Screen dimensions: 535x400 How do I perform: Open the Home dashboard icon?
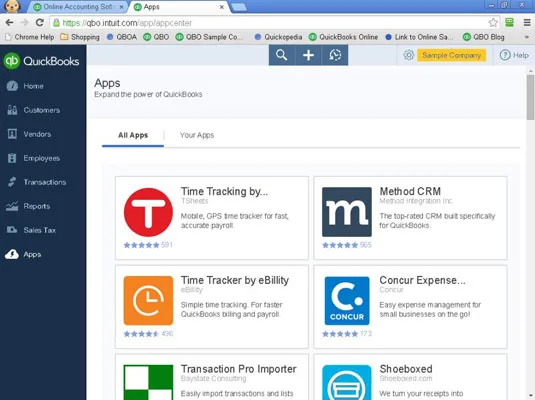(12, 86)
